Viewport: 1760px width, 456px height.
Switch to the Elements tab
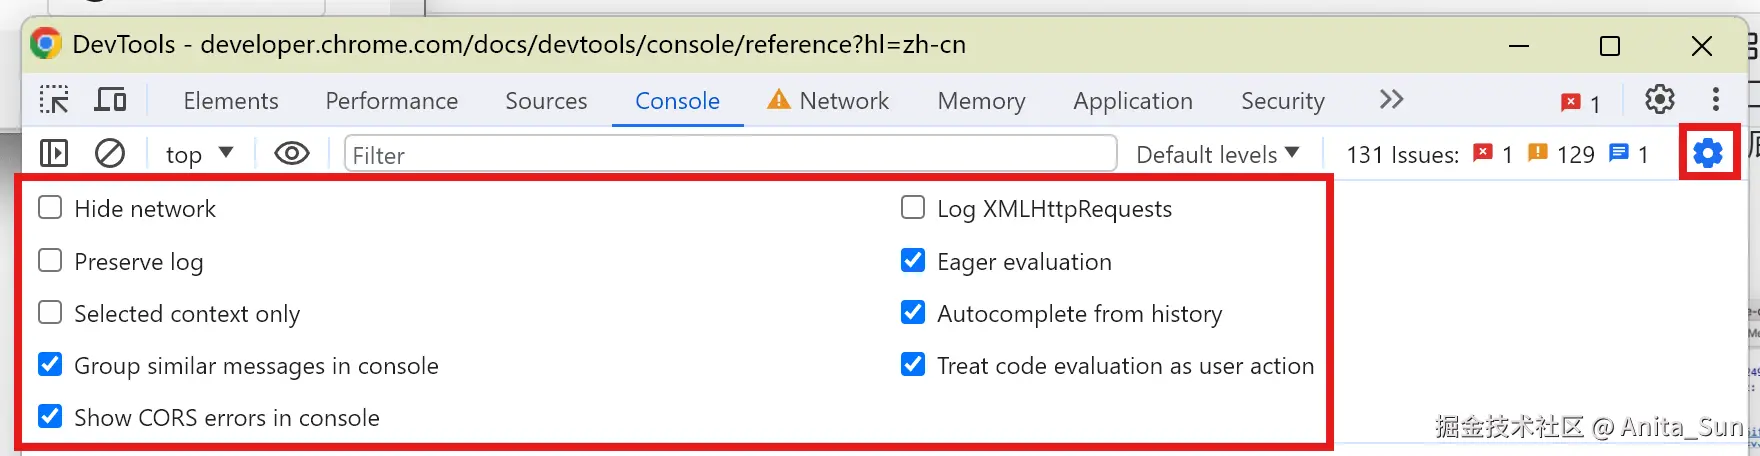pyautogui.click(x=231, y=101)
